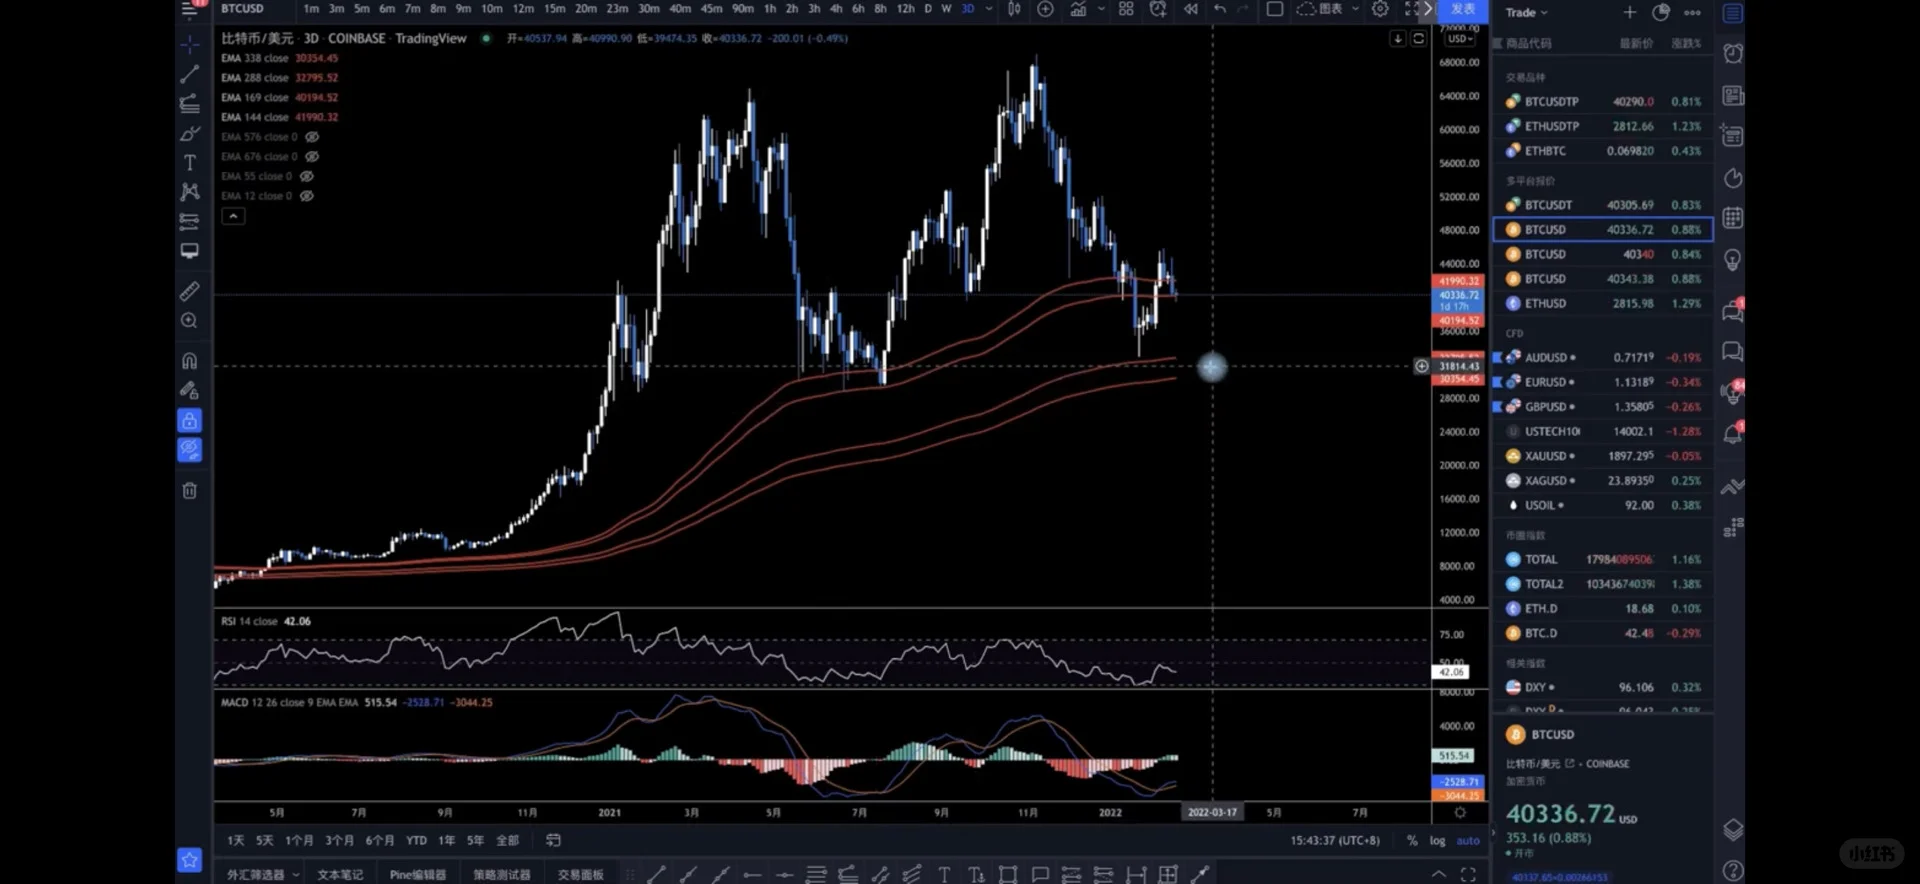This screenshot has height=884, width=1920.
Task: Select the DXY row in watchlist
Action: (1603, 687)
